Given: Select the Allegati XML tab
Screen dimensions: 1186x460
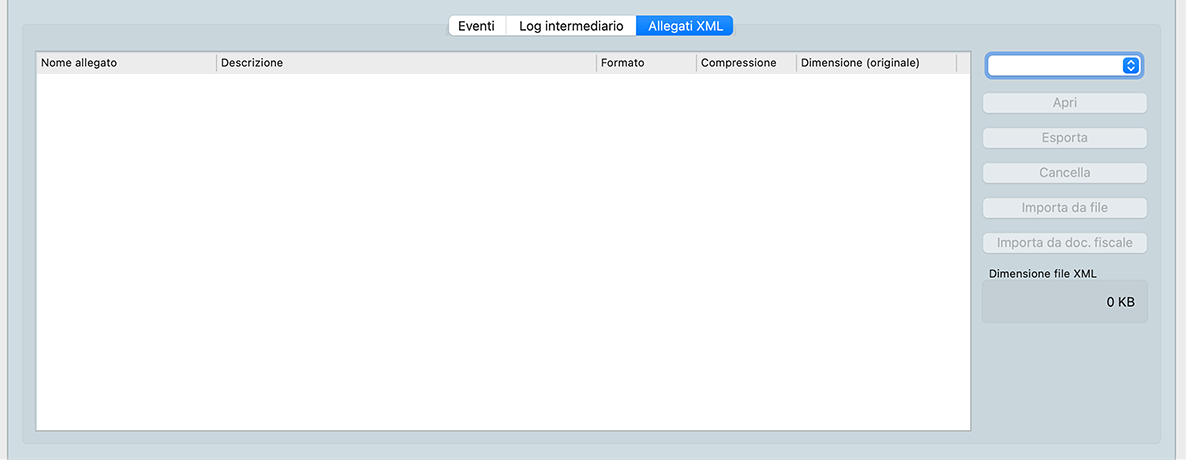Looking at the screenshot, I should [685, 26].
